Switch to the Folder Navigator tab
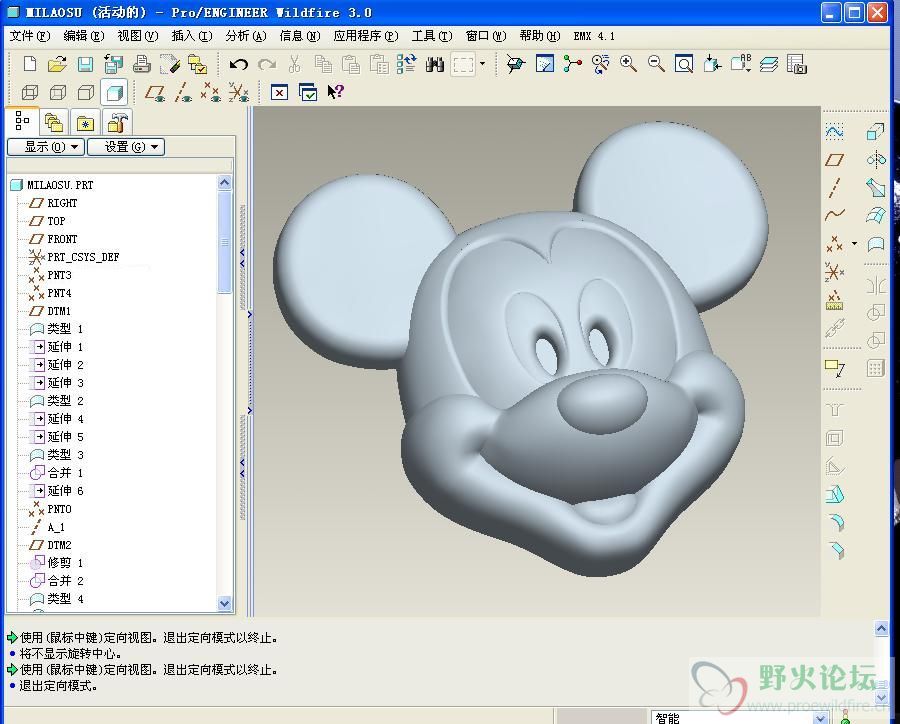Image resolution: width=900 pixels, height=724 pixels. [x=54, y=122]
